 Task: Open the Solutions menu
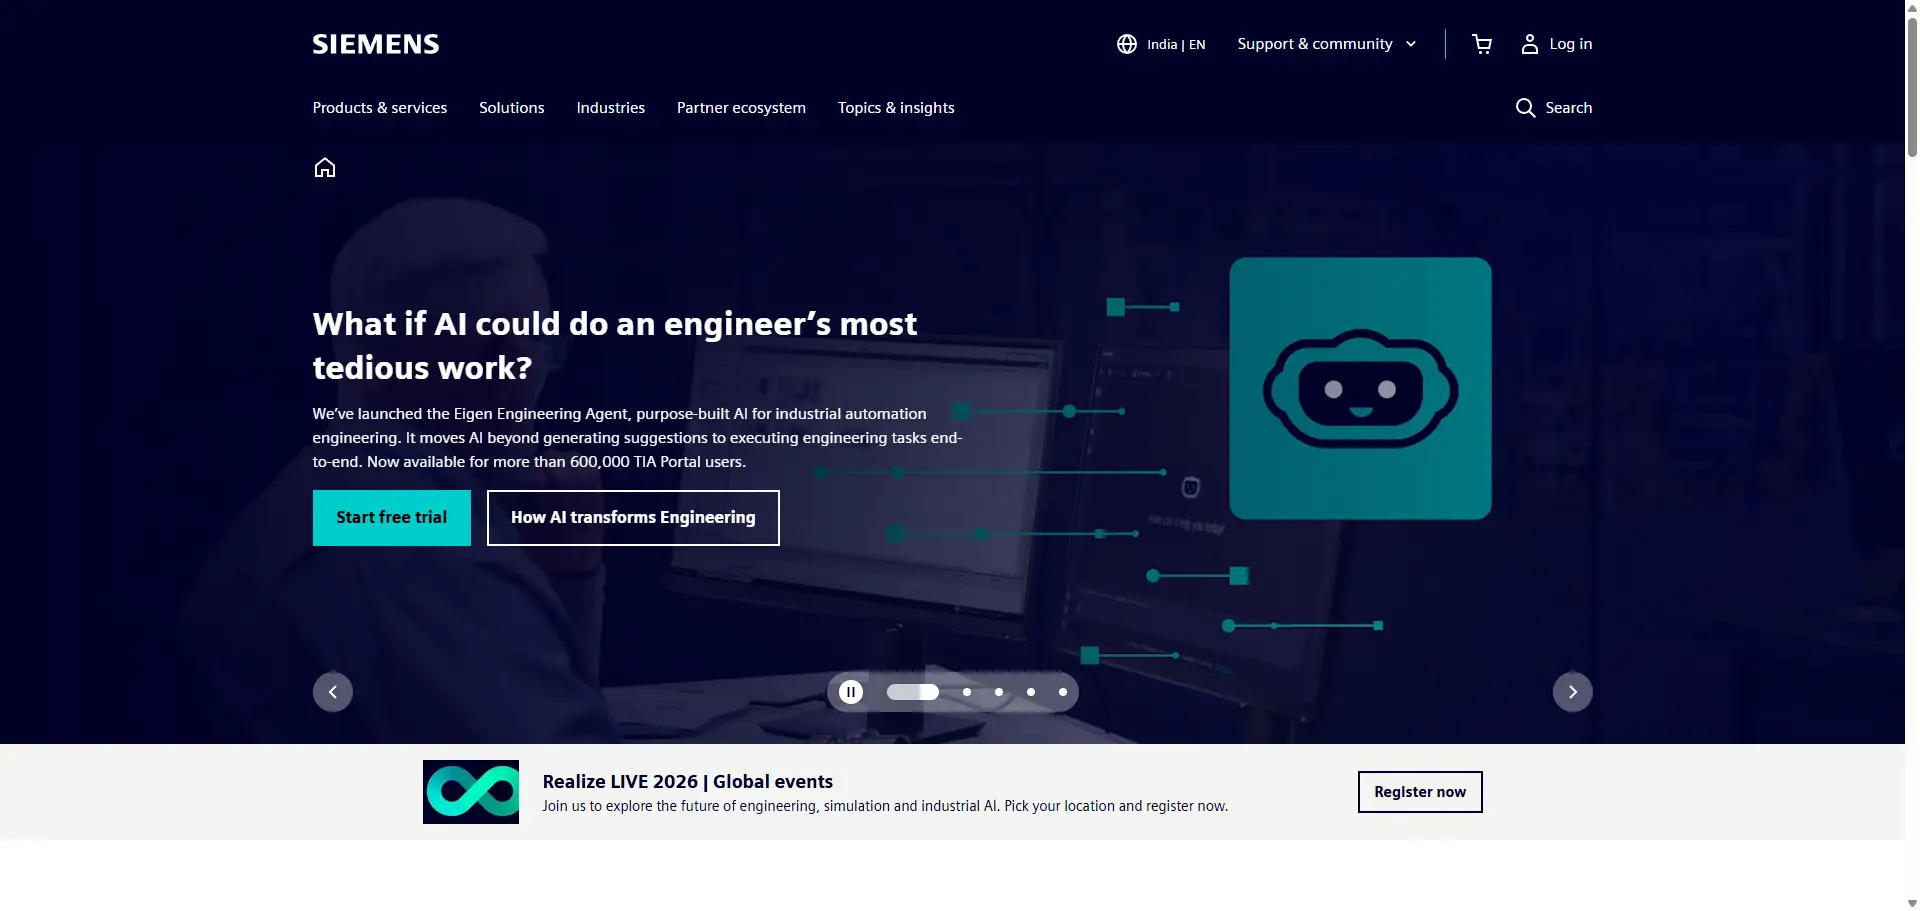(x=512, y=108)
